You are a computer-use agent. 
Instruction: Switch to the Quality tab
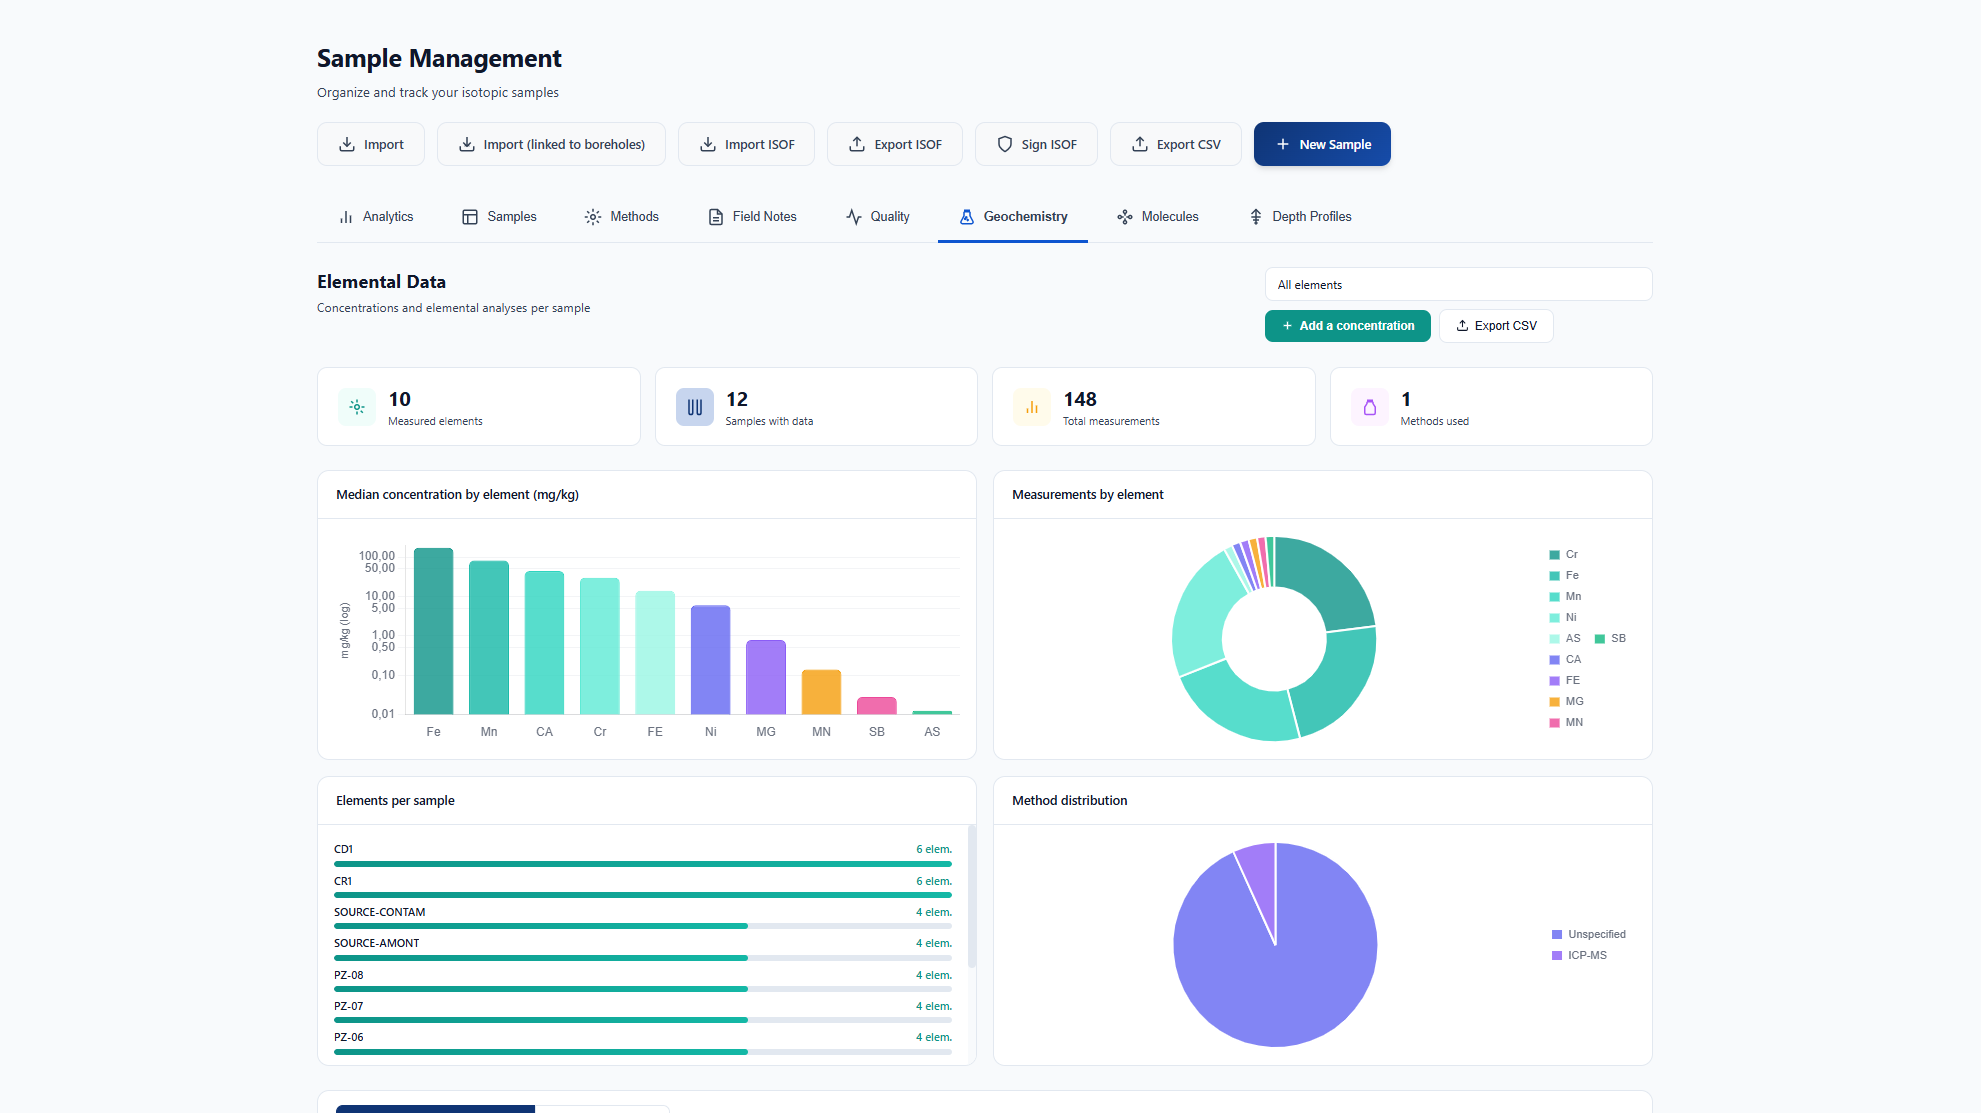click(x=878, y=216)
